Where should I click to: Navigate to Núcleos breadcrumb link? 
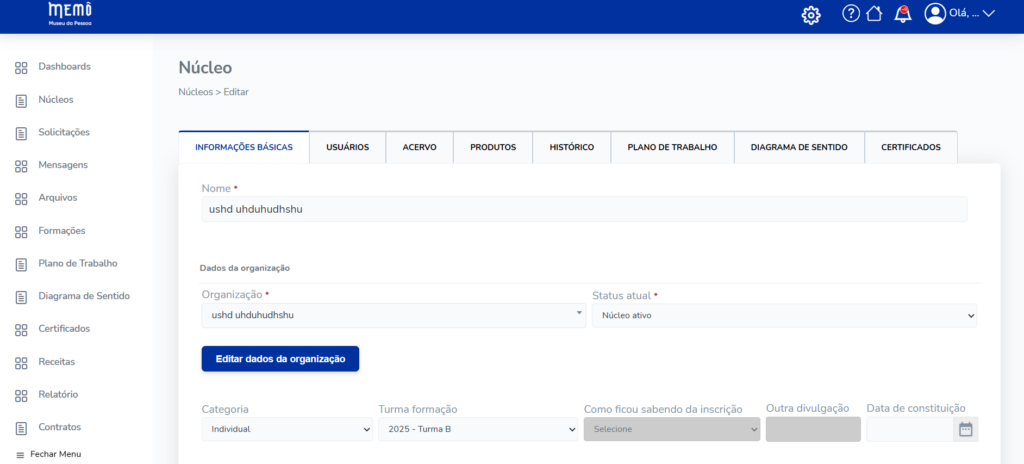point(195,92)
